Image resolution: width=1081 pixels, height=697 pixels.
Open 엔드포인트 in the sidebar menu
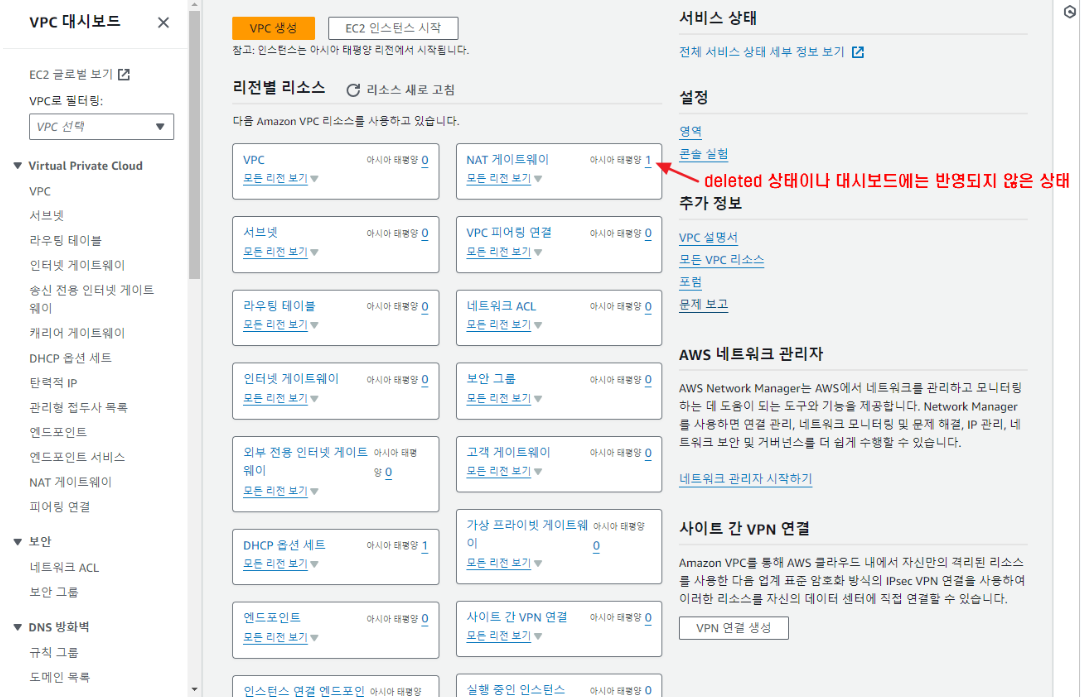(58, 432)
